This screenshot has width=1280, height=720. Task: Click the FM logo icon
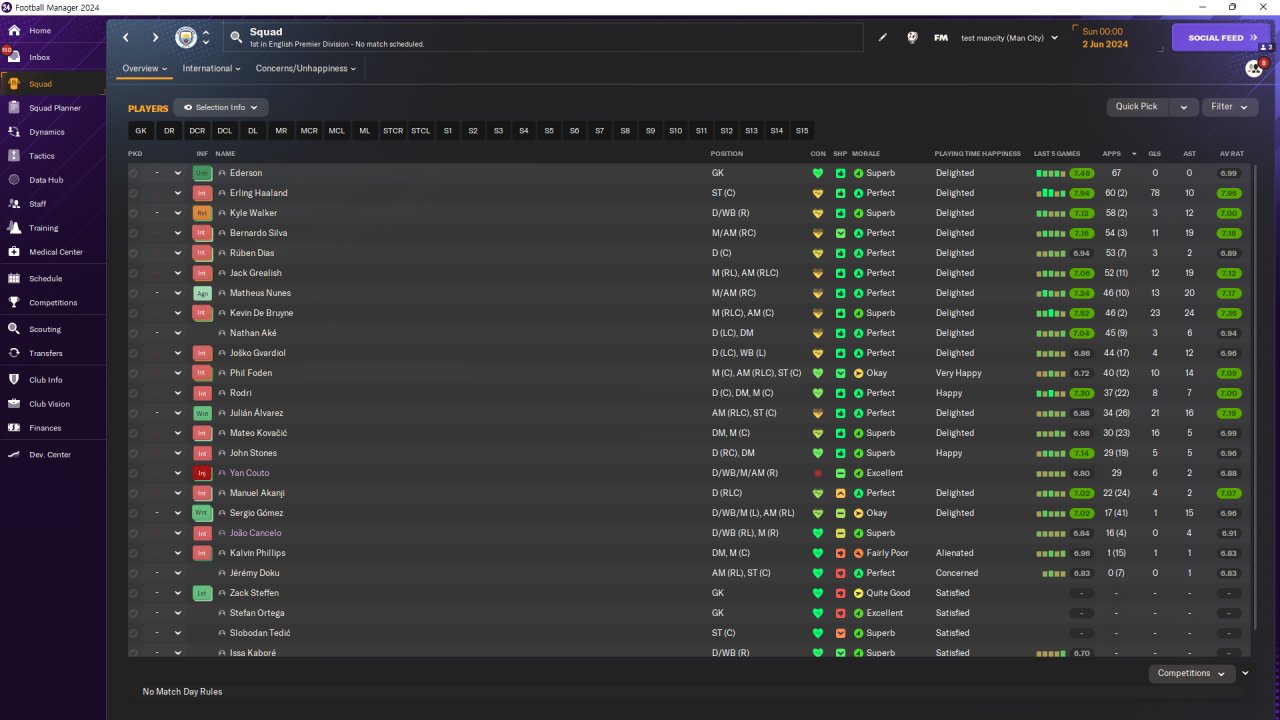[x=941, y=38]
